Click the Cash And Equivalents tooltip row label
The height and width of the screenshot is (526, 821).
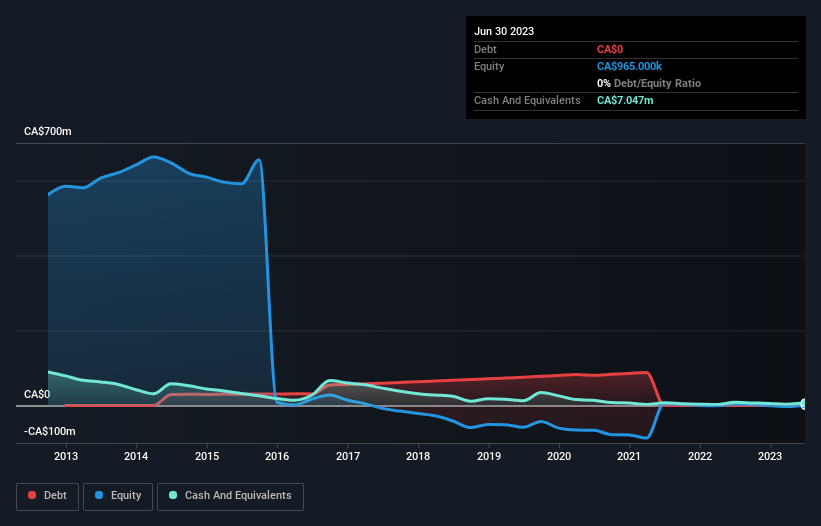pos(527,100)
